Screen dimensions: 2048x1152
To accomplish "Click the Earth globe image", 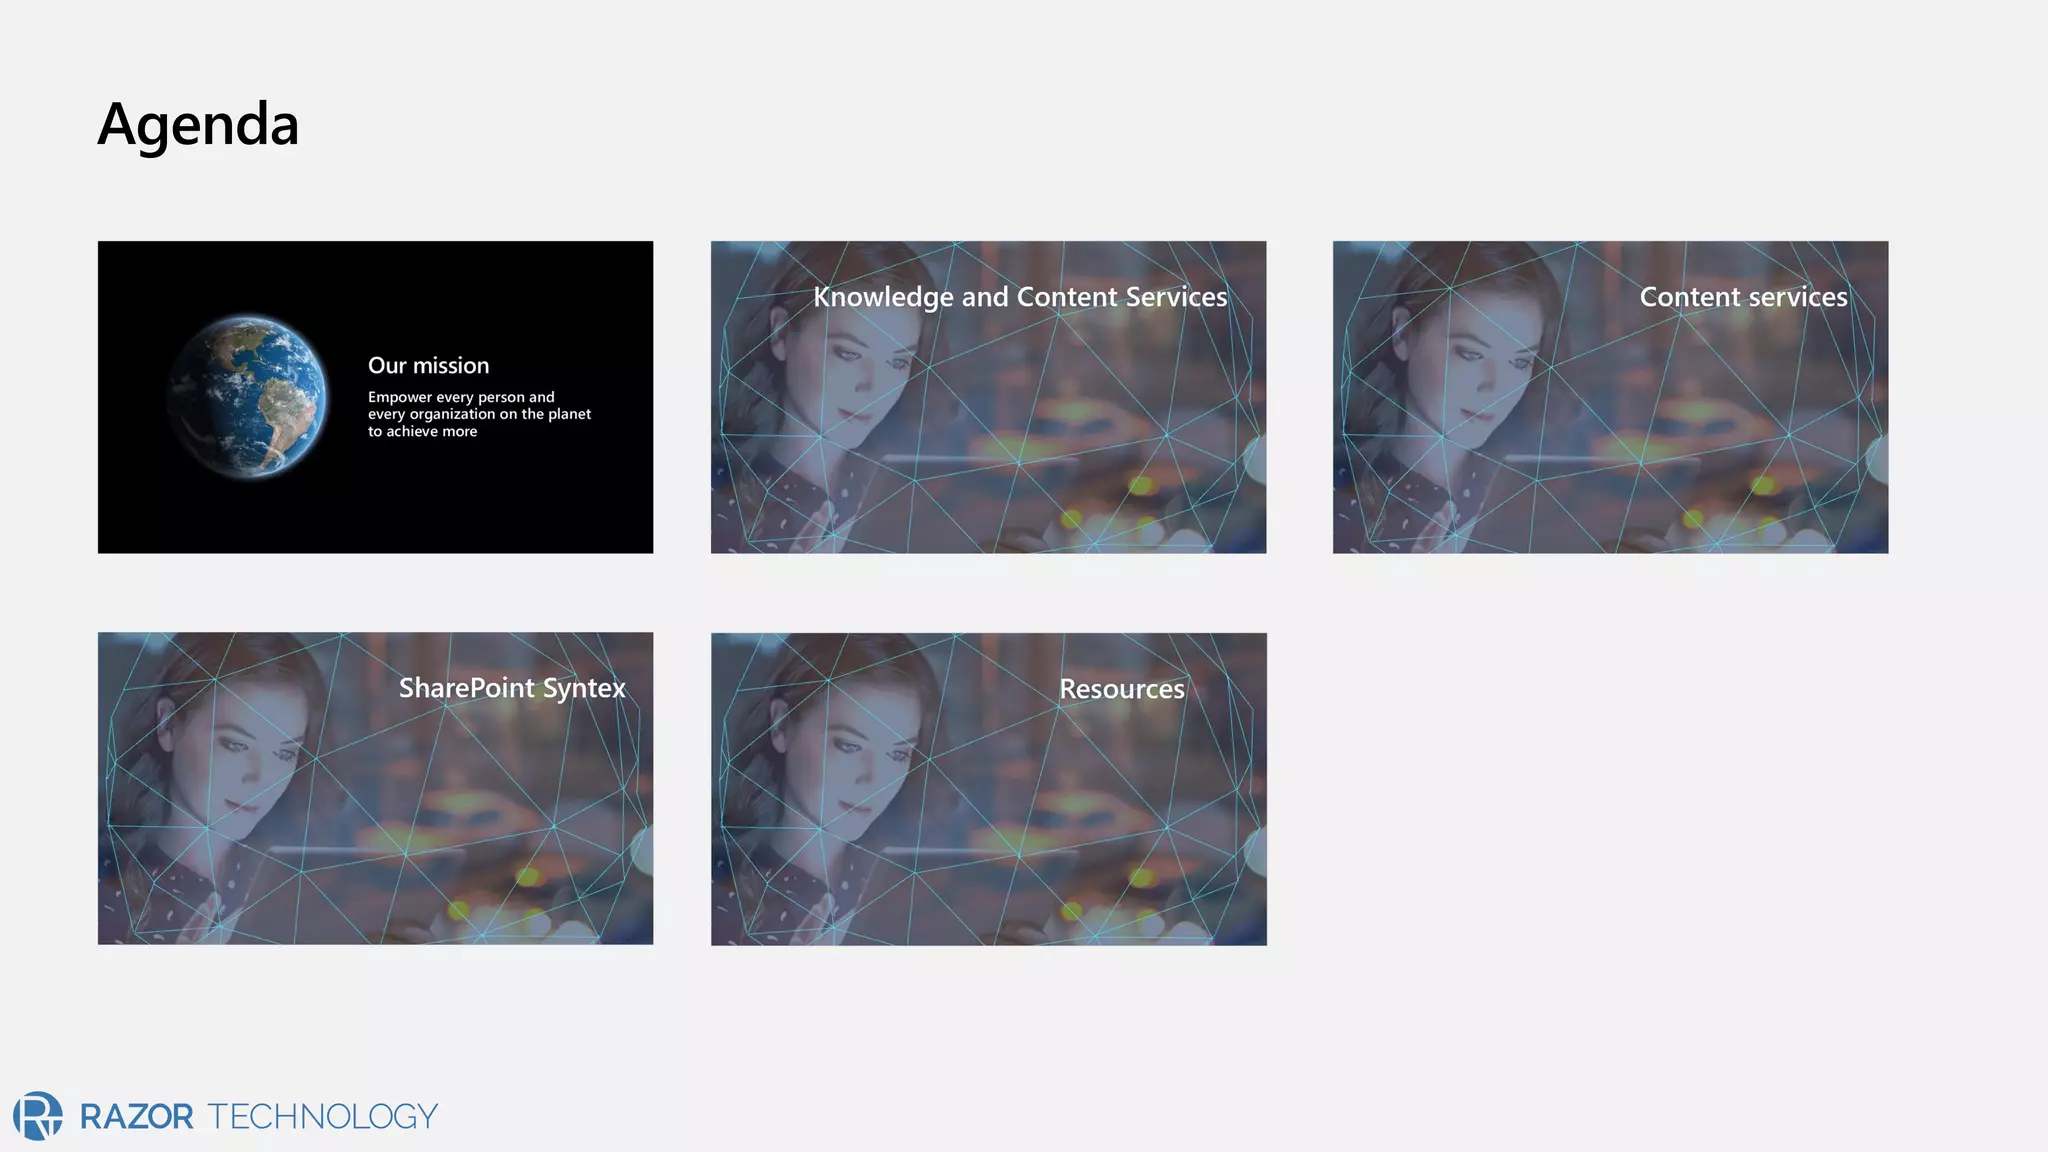I will point(247,397).
